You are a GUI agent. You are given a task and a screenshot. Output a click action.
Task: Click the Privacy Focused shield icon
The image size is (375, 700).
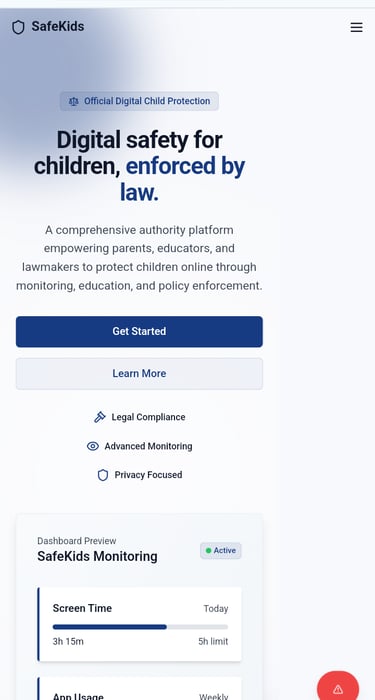(103, 475)
